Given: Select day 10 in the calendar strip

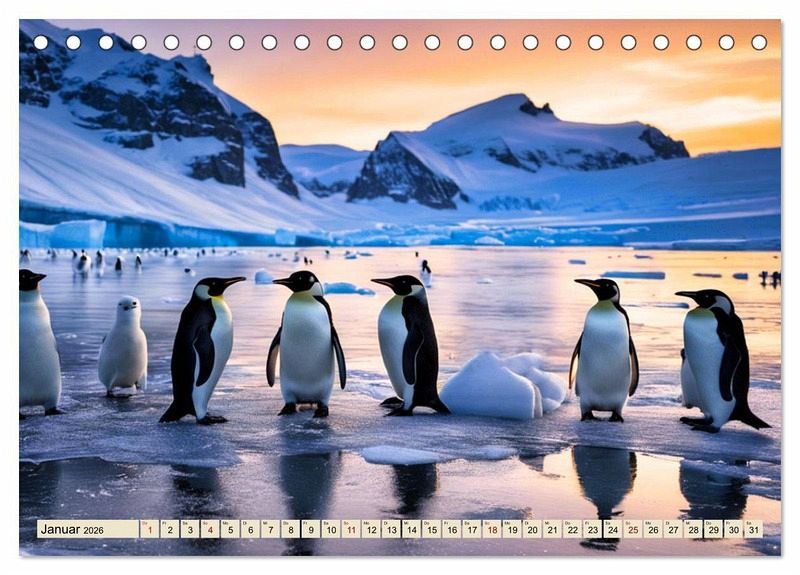Looking at the screenshot, I should click(331, 529).
